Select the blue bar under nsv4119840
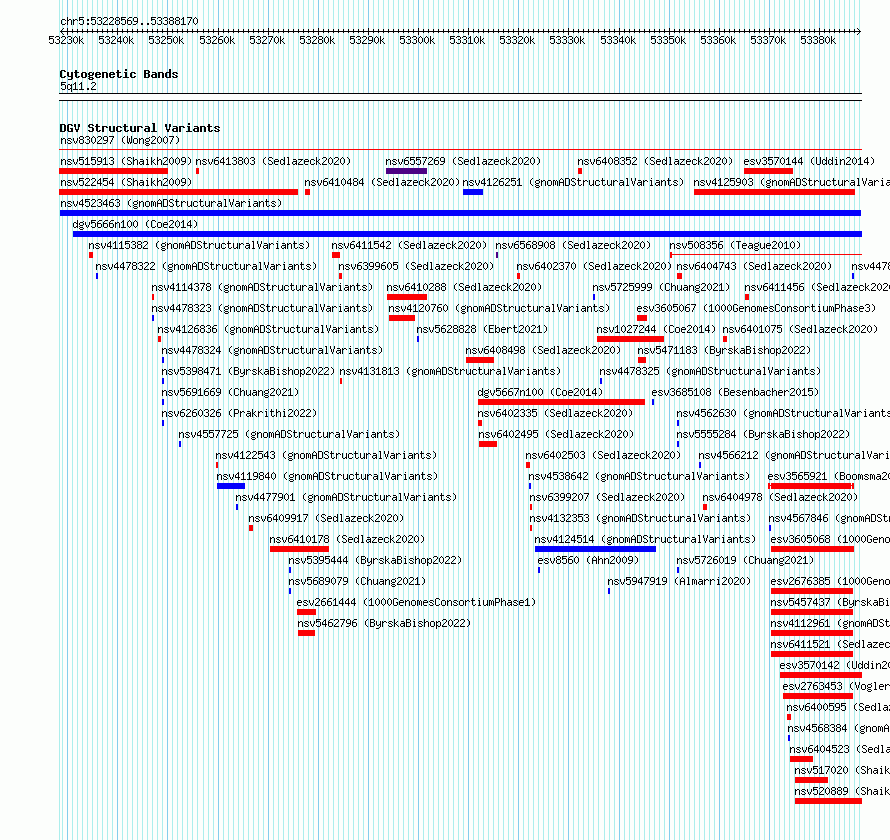Screen dimensions: 890x840 [x=230, y=486]
